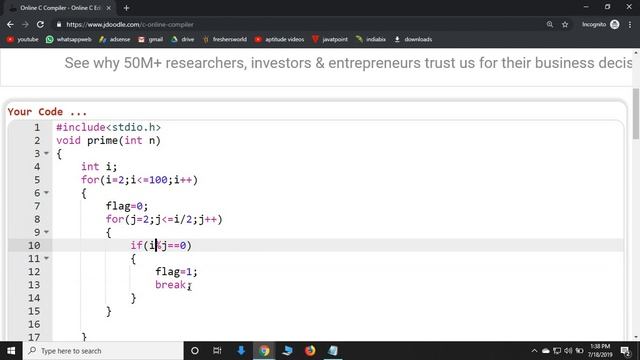Go back using the browser back arrow

click(10, 24)
